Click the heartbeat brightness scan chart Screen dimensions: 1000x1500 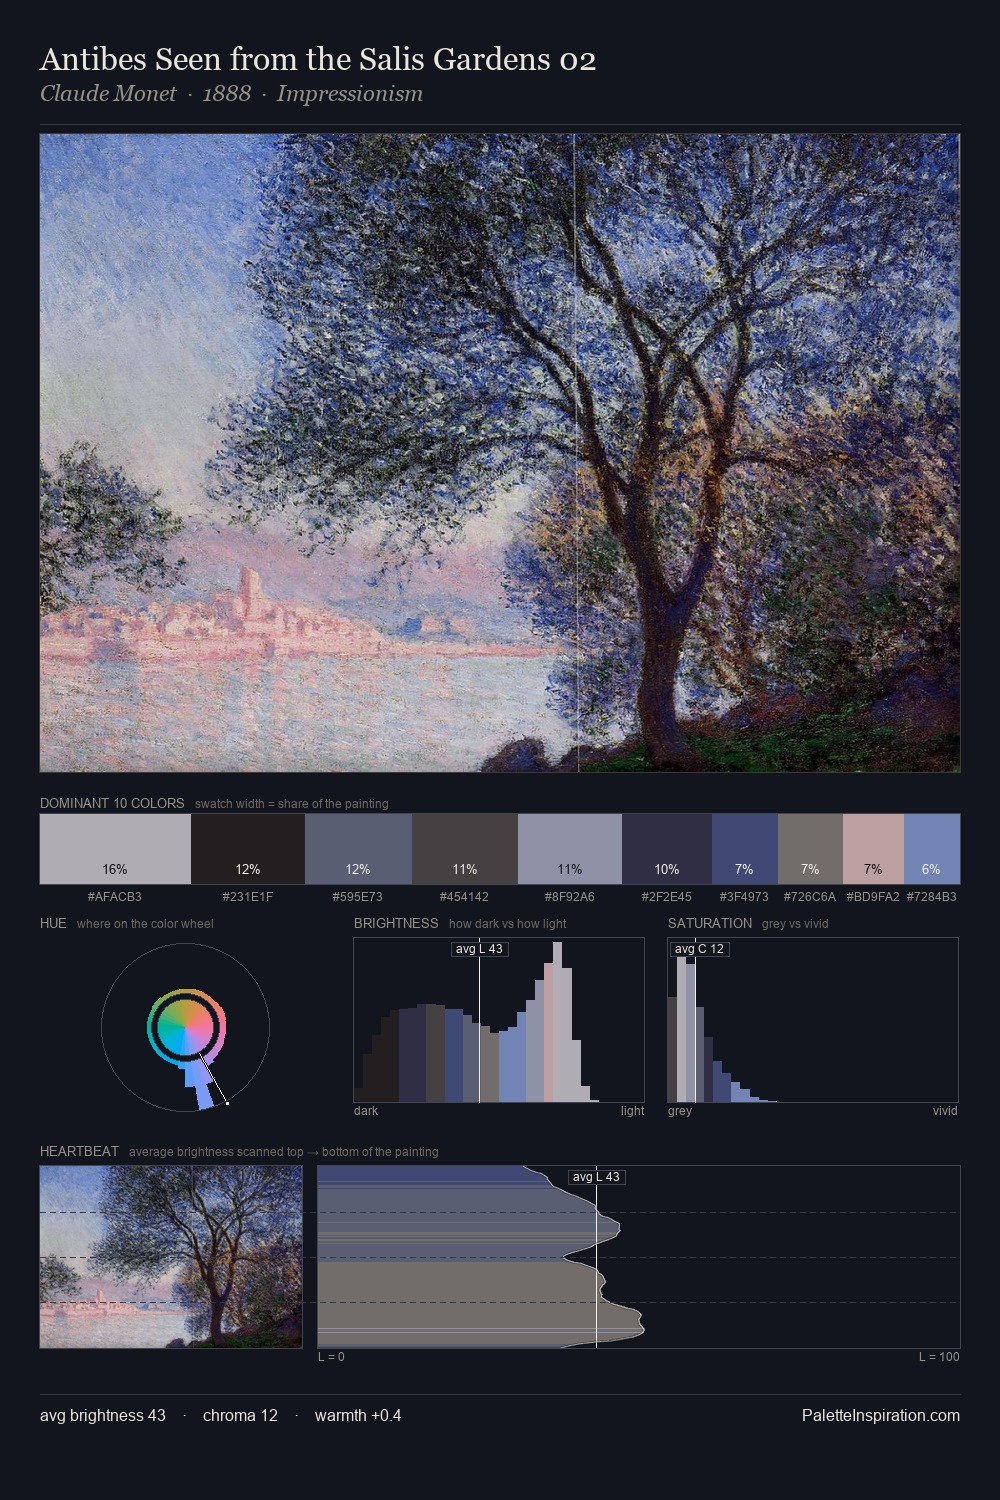click(639, 1257)
